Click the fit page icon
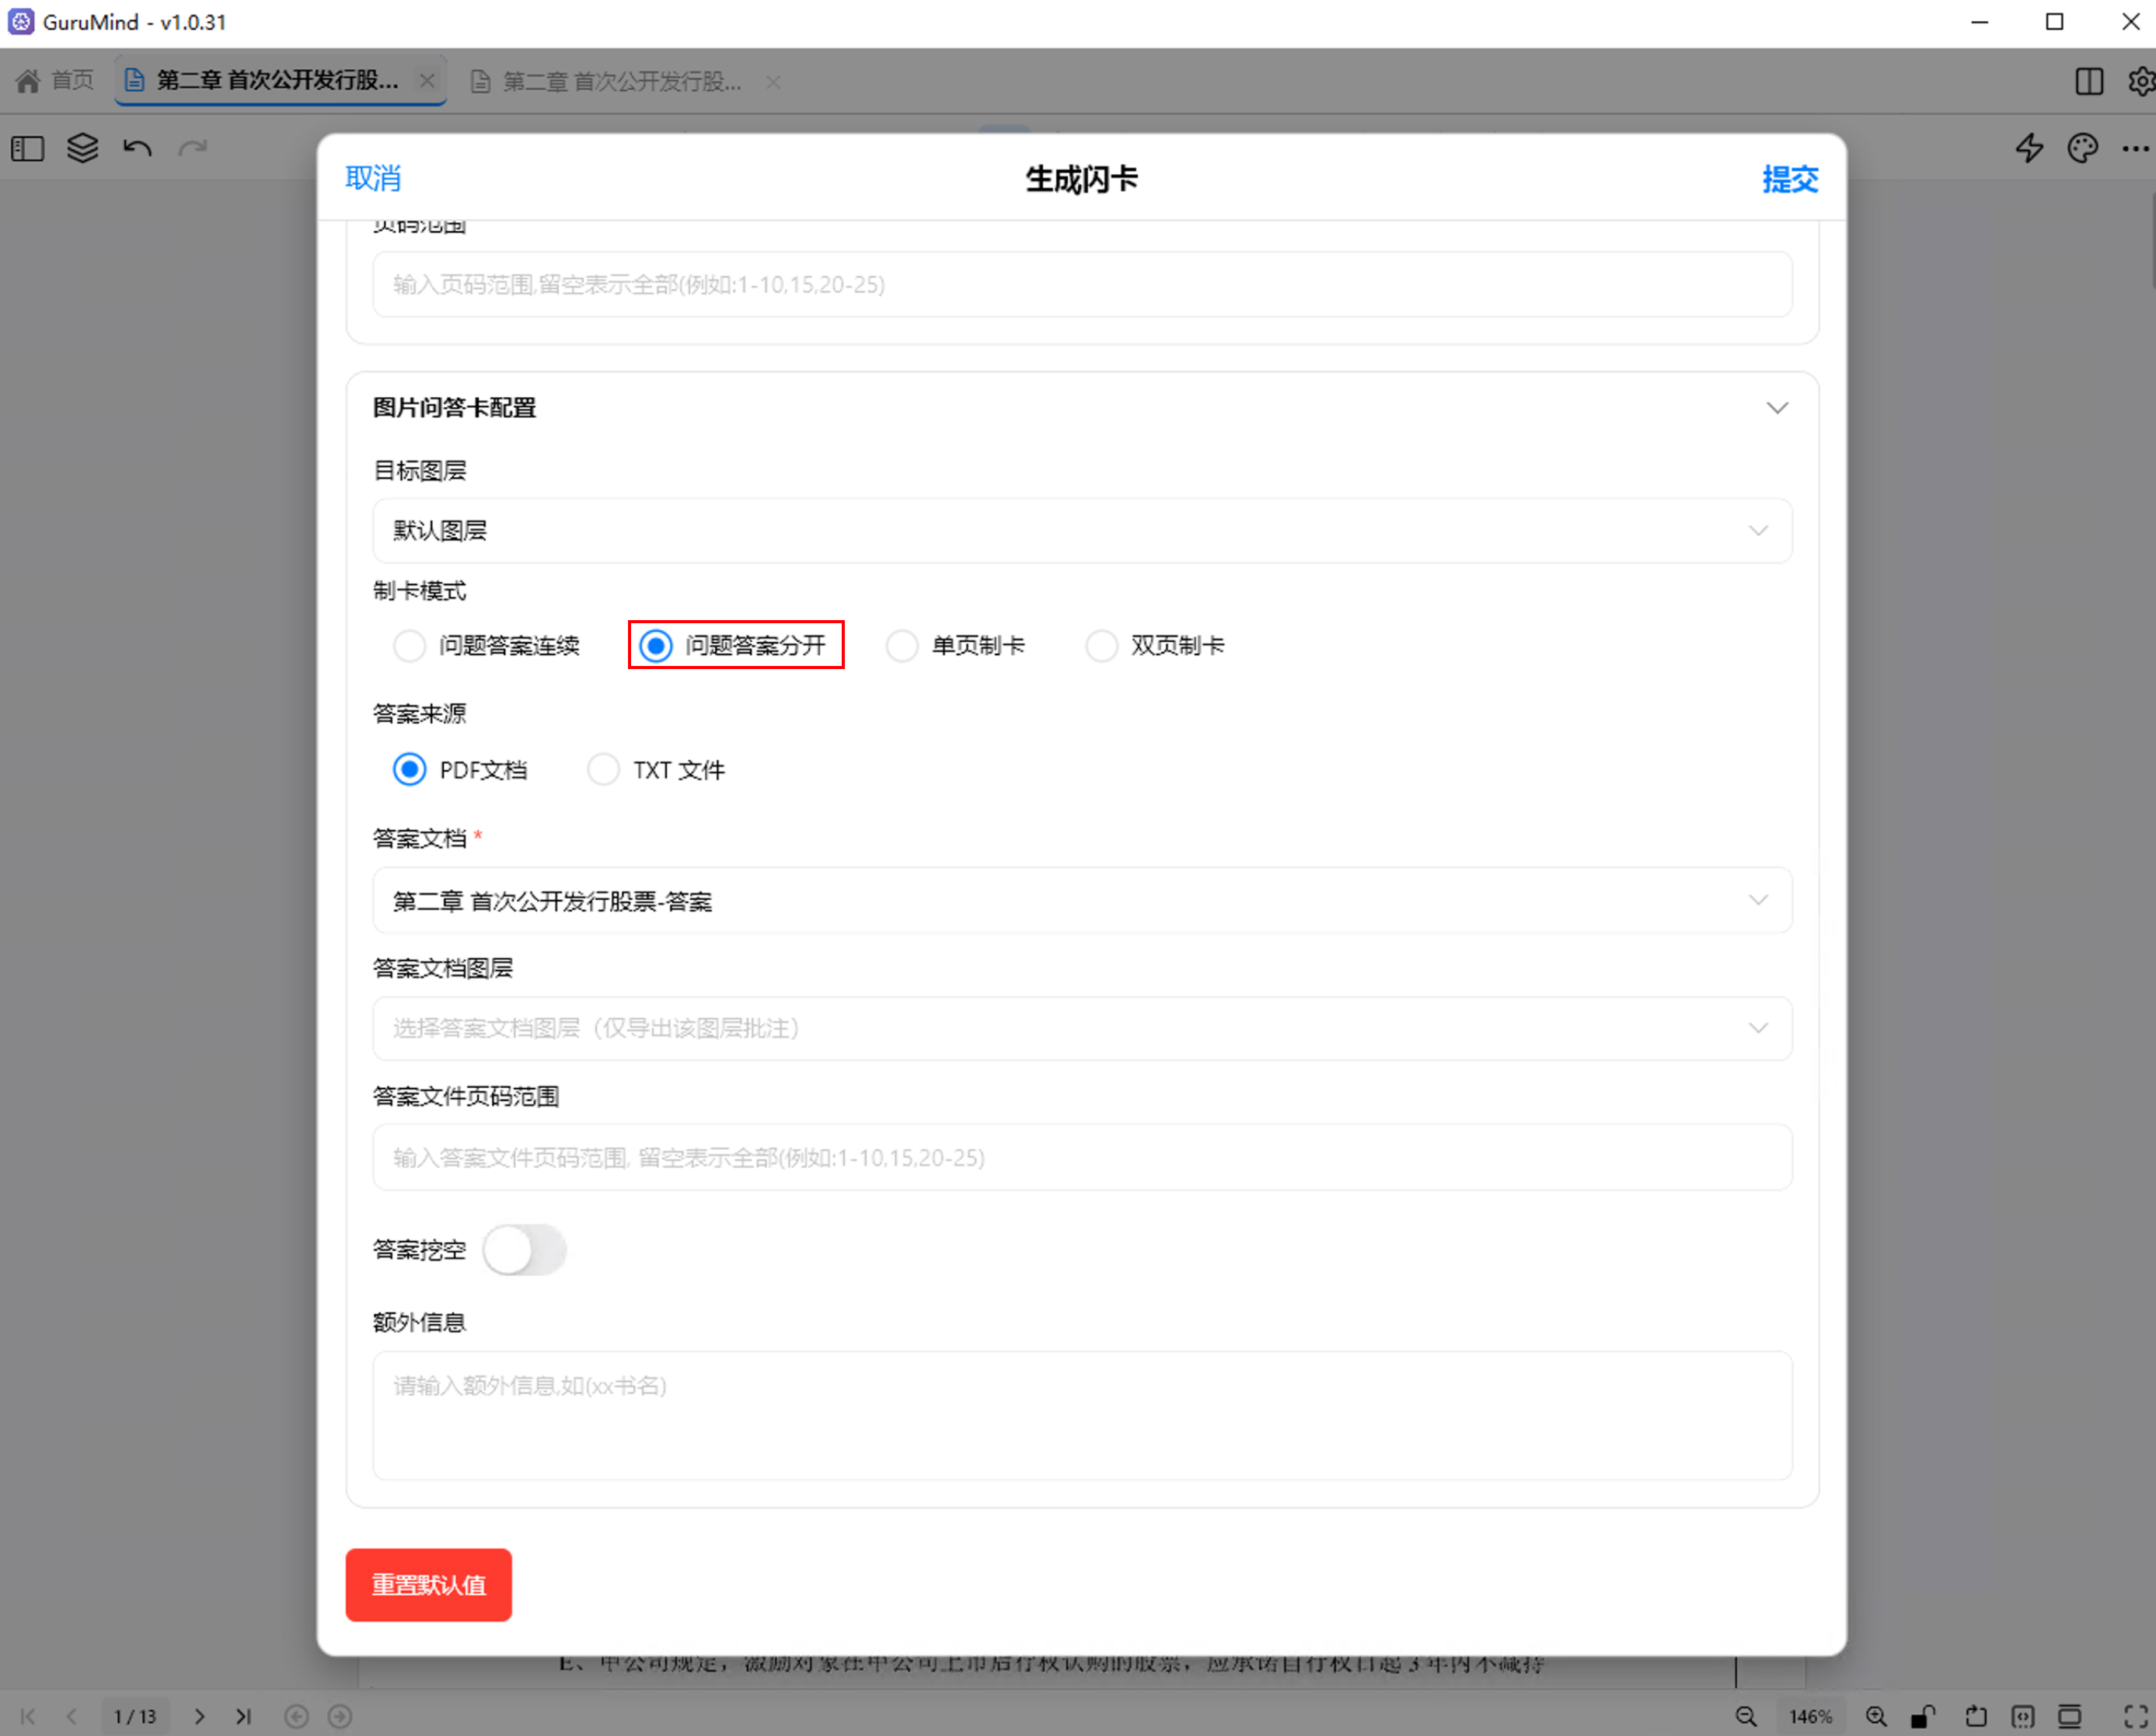This screenshot has width=2156, height=1736. point(2022,1716)
